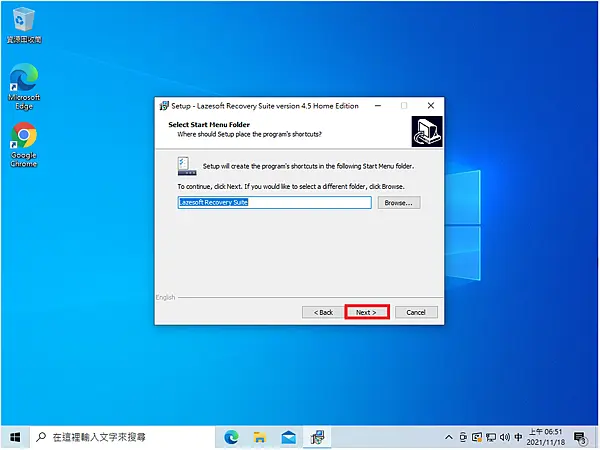Image resolution: width=600 pixels, height=450 pixels.
Task: Click the network tray icon
Action: pyautogui.click(x=491, y=437)
